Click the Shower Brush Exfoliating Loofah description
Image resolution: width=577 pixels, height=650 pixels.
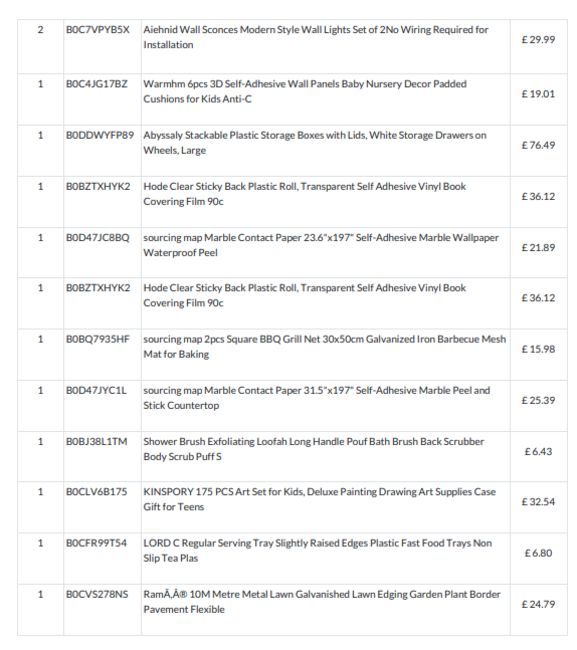pos(313,449)
